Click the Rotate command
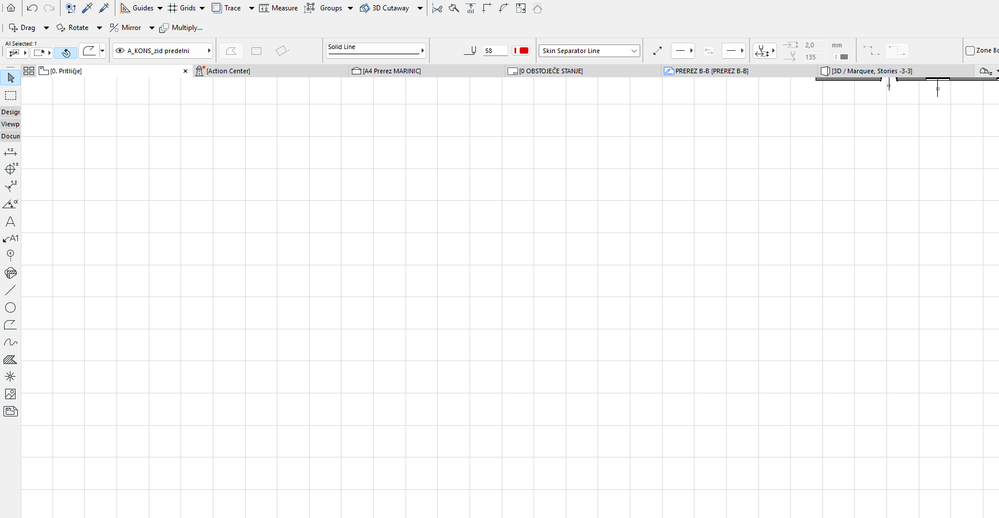 tap(72, 27)
